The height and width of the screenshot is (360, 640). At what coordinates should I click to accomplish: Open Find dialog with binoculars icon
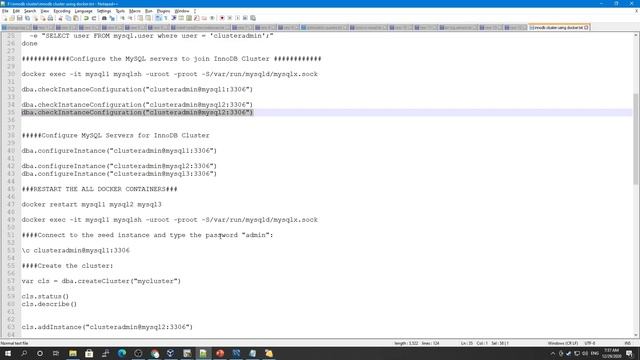[104, 18]
